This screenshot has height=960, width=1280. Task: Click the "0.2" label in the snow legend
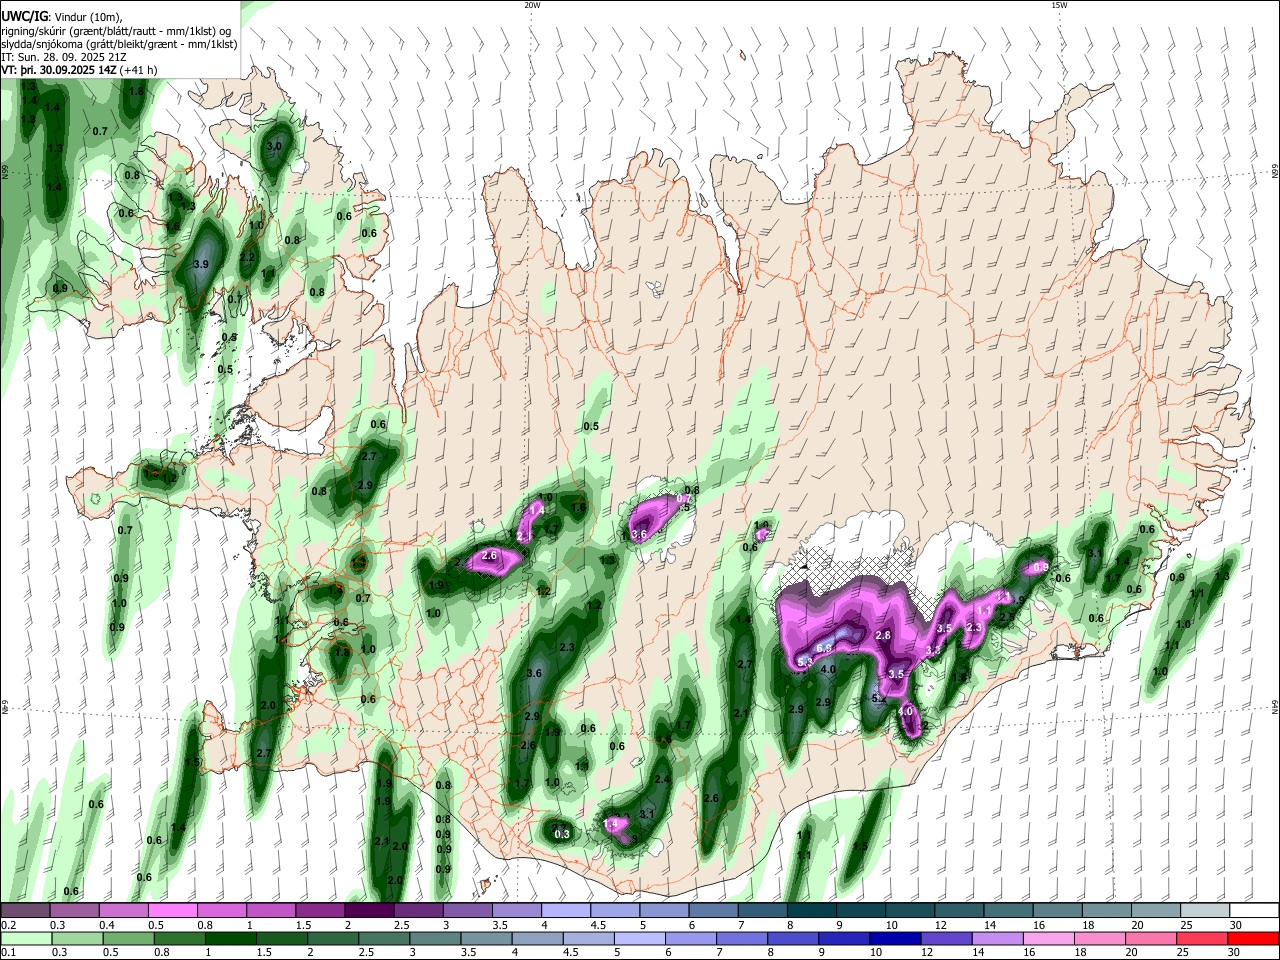(8, 925)
